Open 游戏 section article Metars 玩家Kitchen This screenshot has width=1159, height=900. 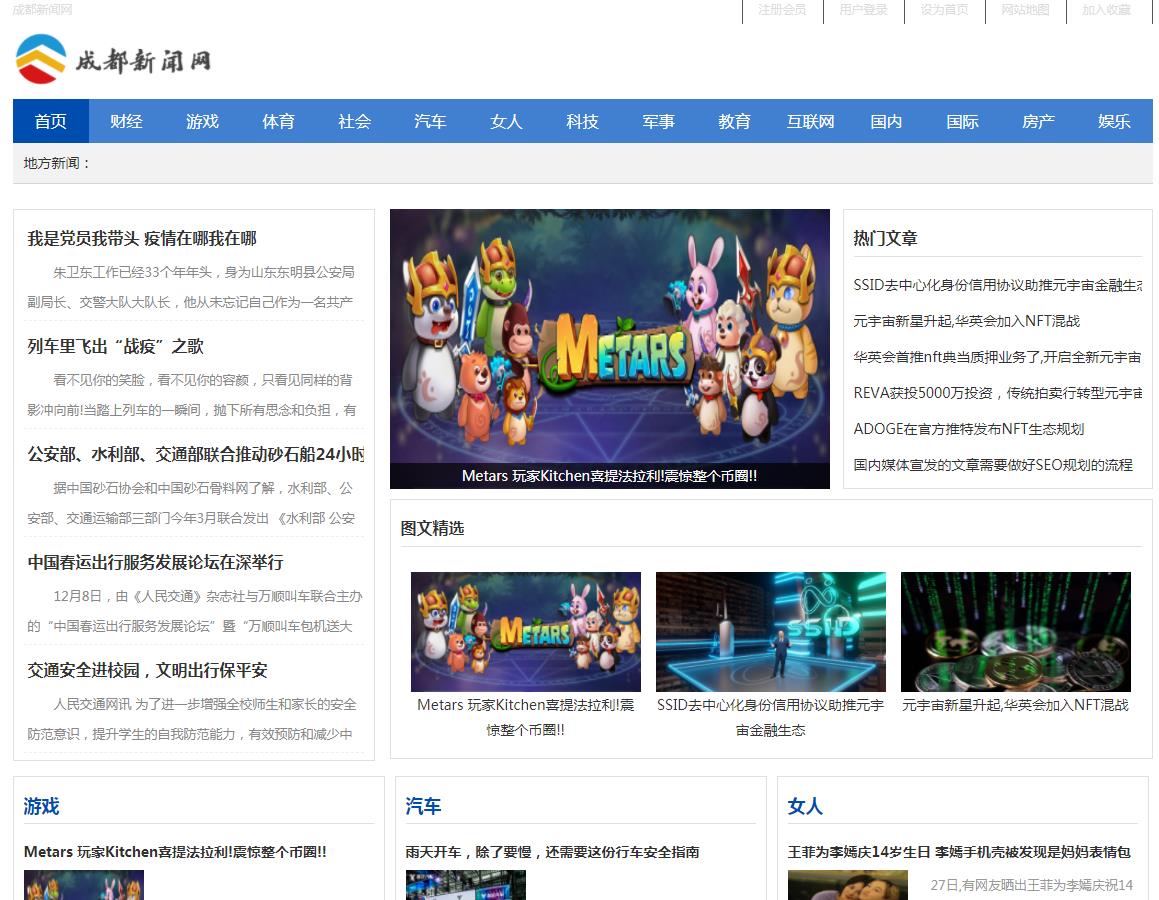175,852
